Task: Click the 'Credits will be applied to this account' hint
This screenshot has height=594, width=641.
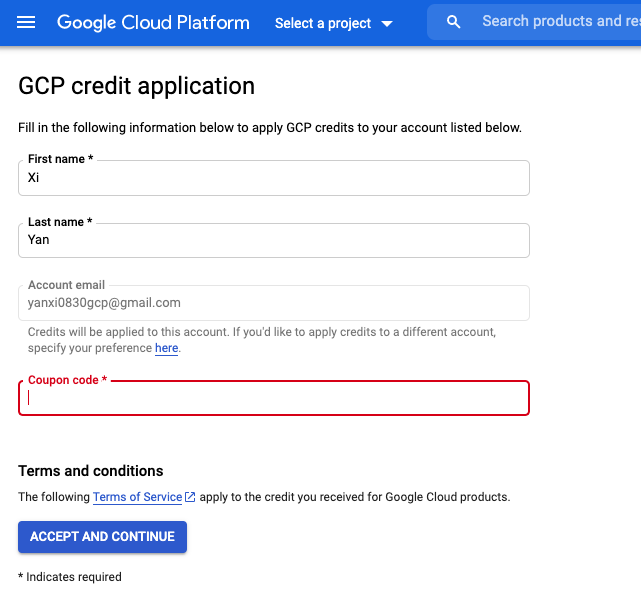Action: click(262, 340)
